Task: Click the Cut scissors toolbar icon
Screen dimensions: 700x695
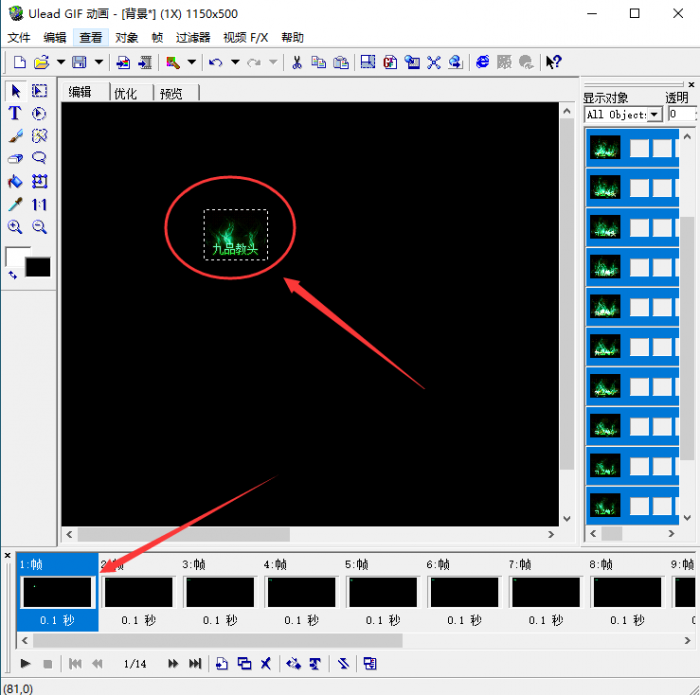Action: (x=296, y=62)
